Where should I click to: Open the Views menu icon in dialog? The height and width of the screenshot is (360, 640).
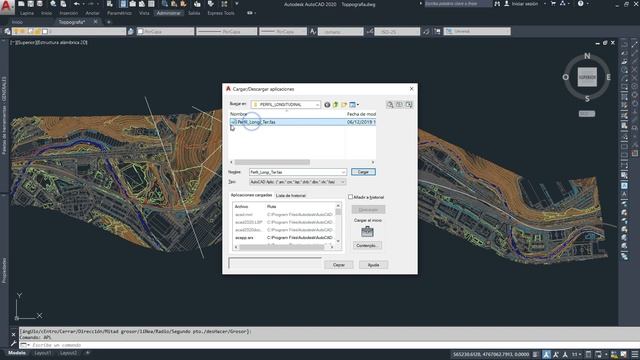(x=353, y=105)
